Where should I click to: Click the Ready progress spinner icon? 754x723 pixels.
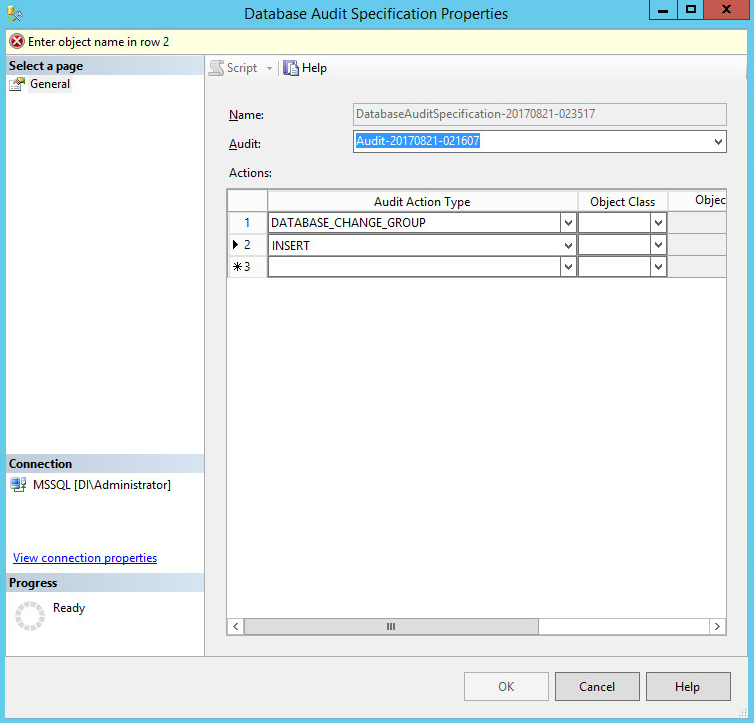[x=30, y=616]
